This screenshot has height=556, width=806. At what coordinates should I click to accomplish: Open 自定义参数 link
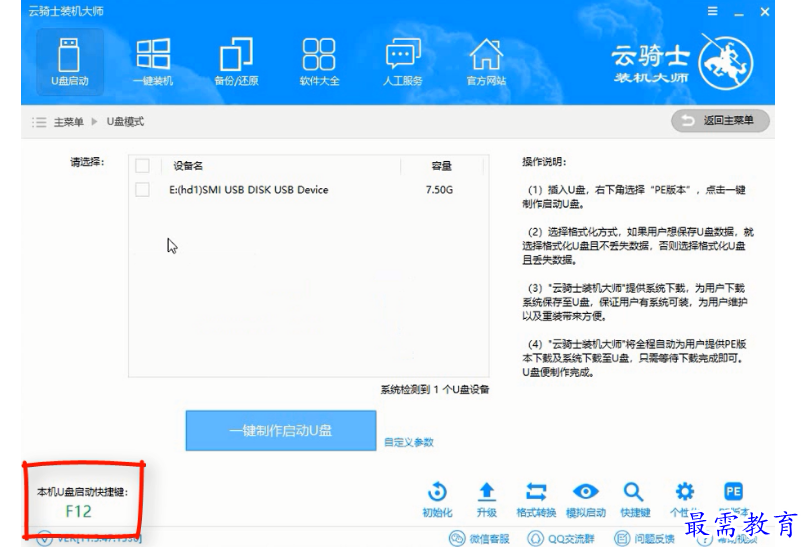click(x=409, y=442)
